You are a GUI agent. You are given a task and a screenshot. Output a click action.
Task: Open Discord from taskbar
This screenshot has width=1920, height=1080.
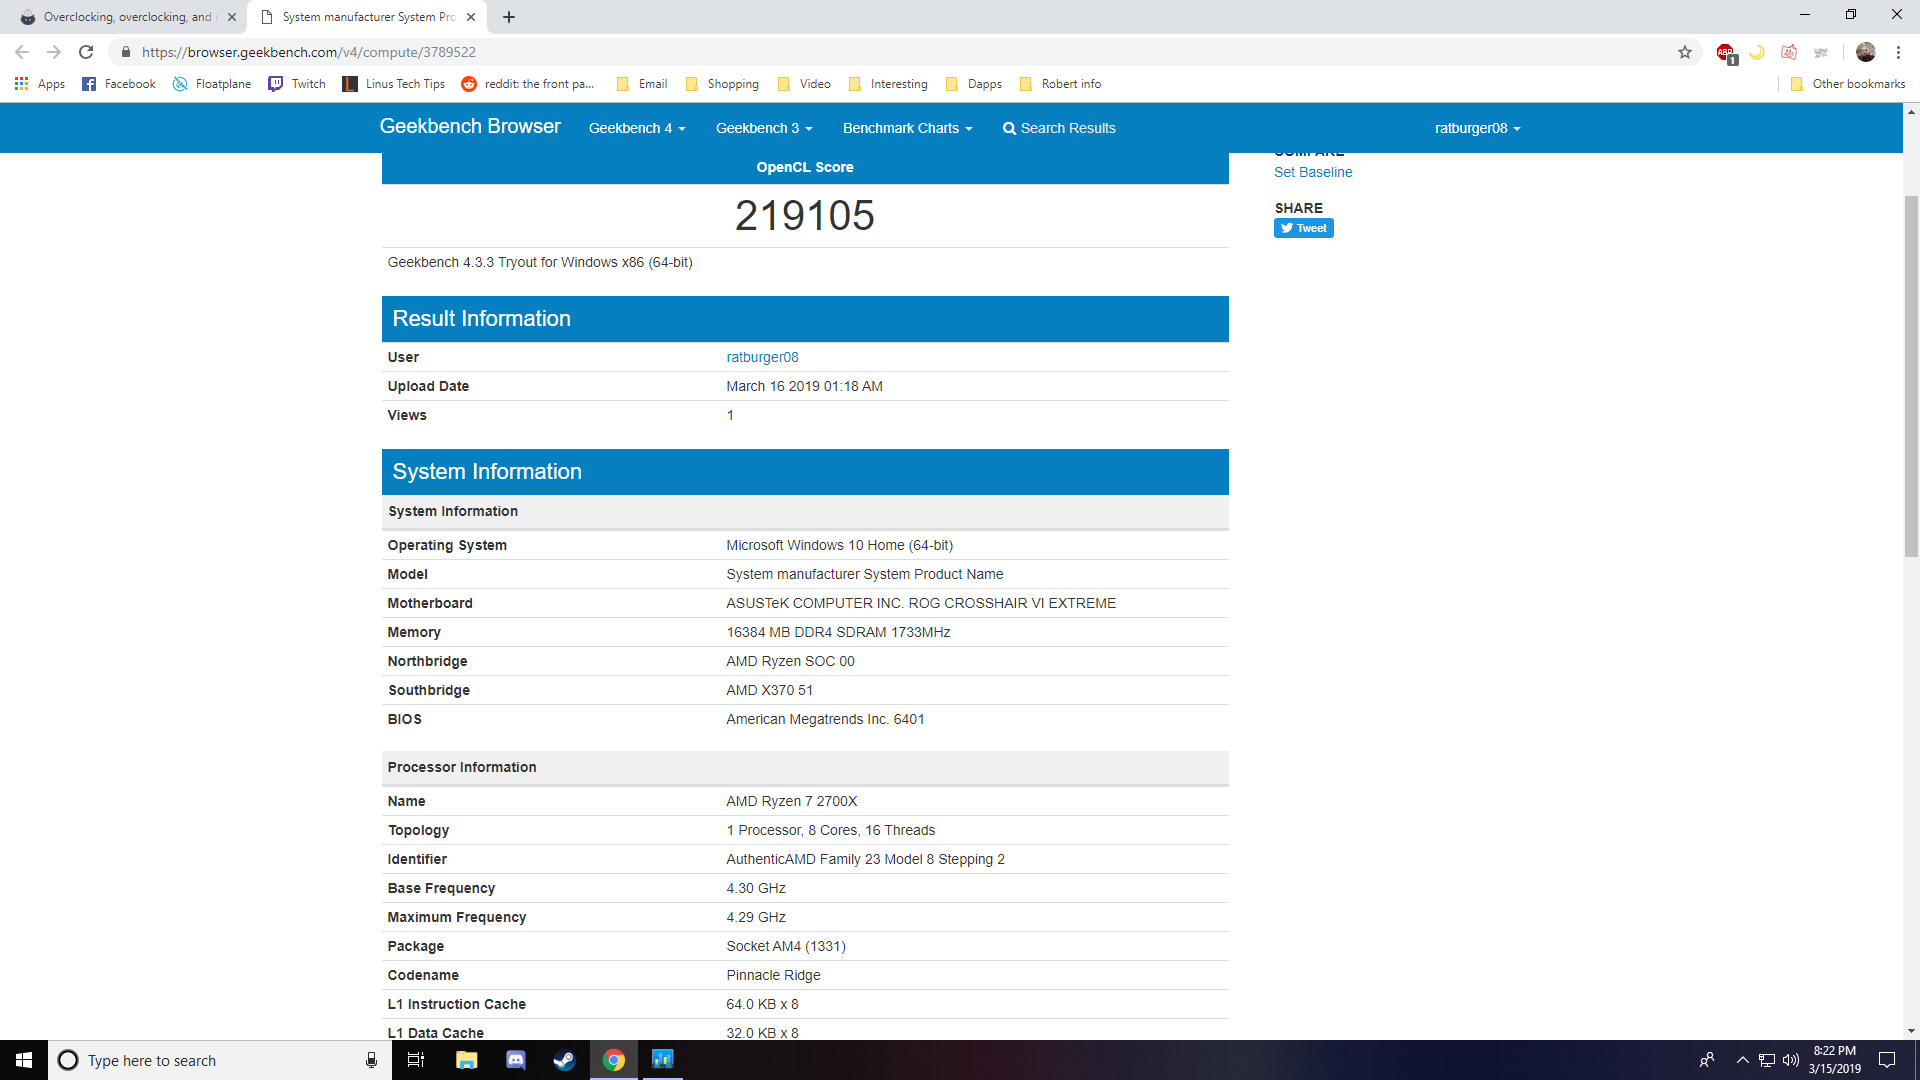pos(516,1060)
